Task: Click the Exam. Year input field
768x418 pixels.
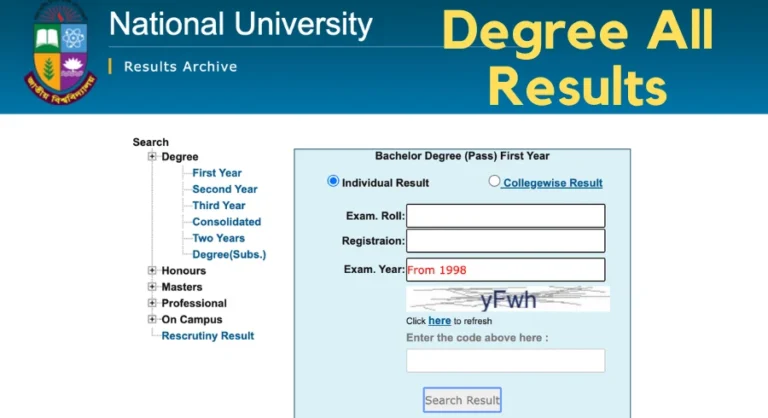Action: point(505,270)
